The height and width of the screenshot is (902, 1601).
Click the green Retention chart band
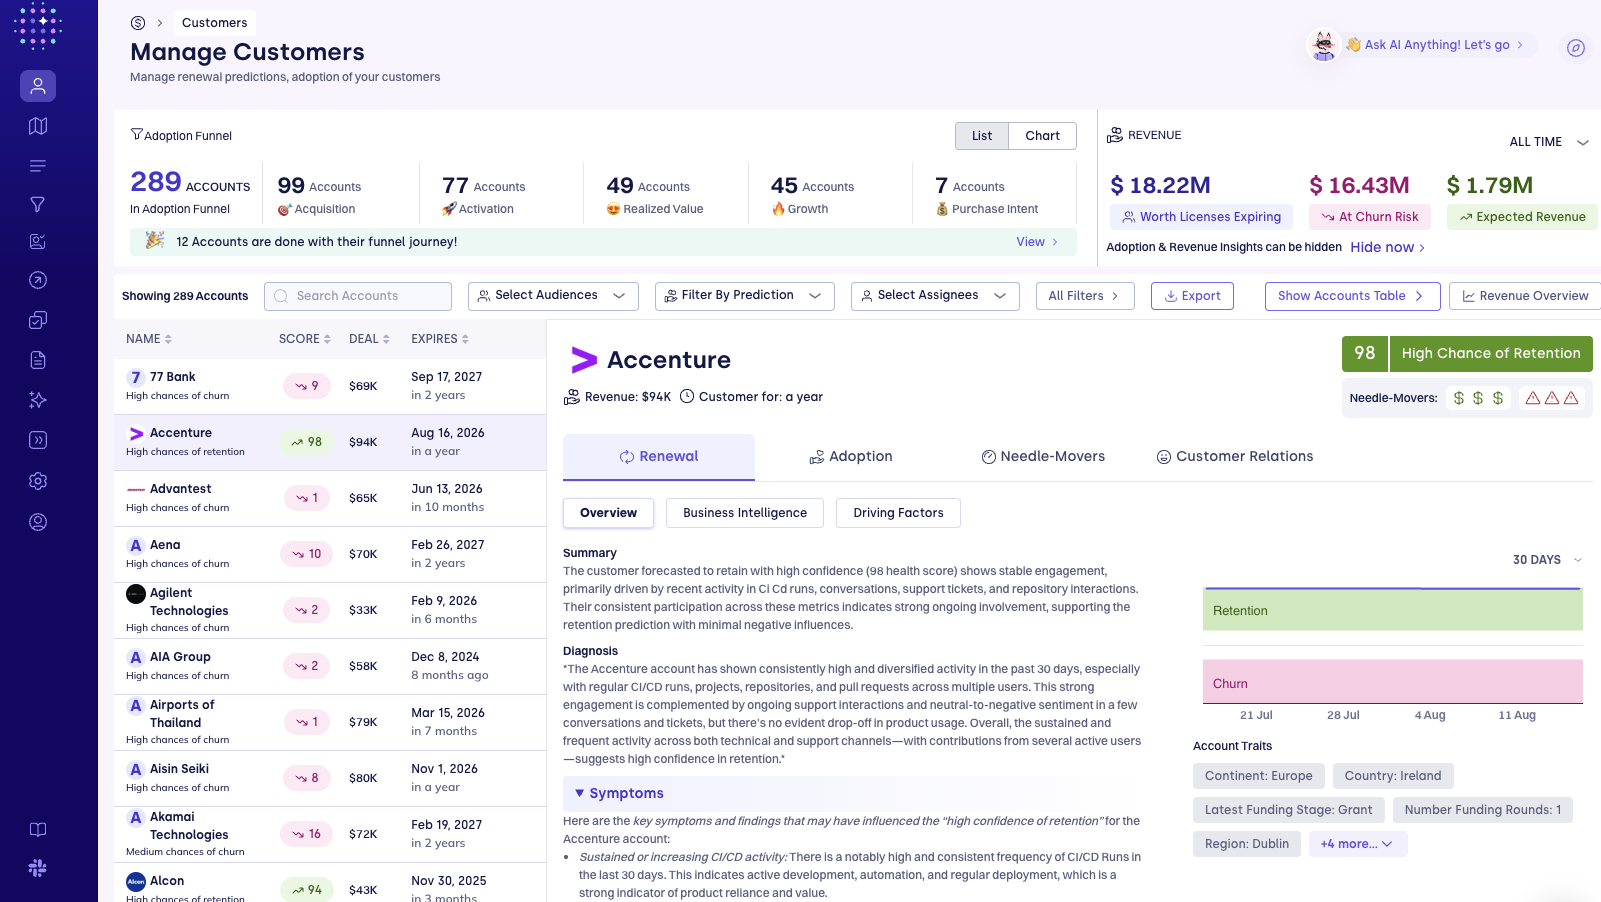(x=1393, y=610)
